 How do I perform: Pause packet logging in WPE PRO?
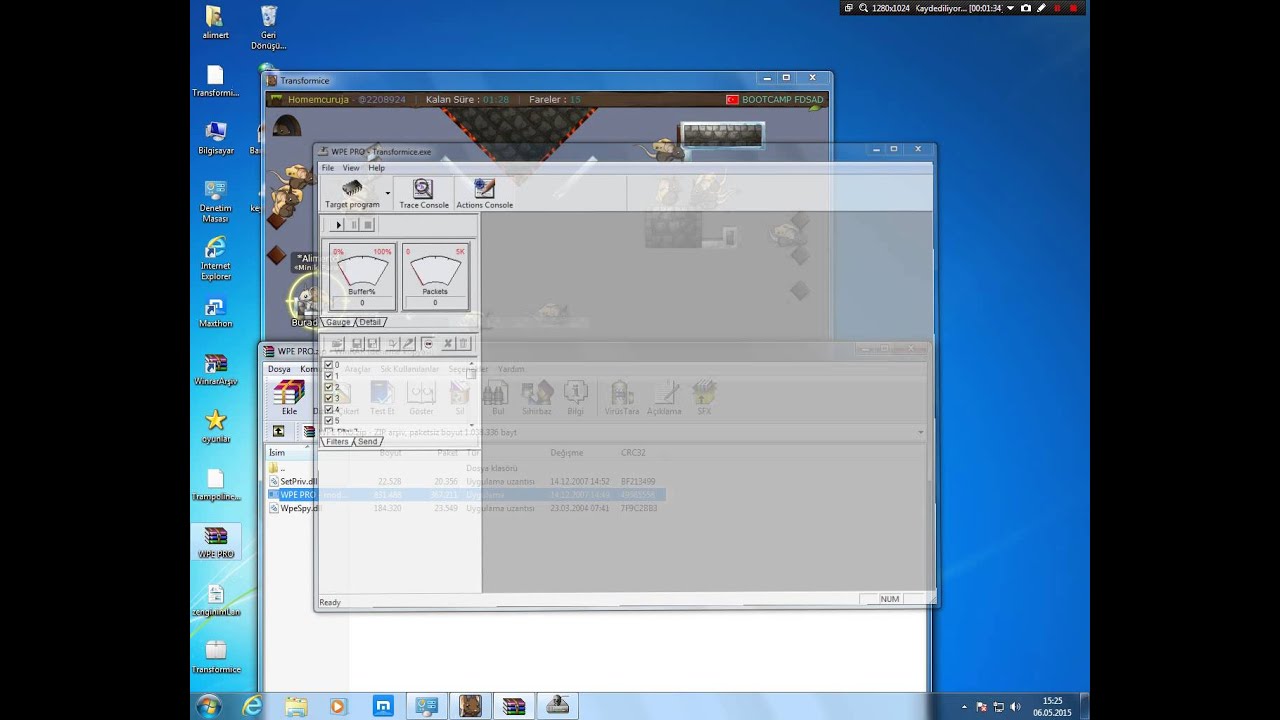[353, 225]
